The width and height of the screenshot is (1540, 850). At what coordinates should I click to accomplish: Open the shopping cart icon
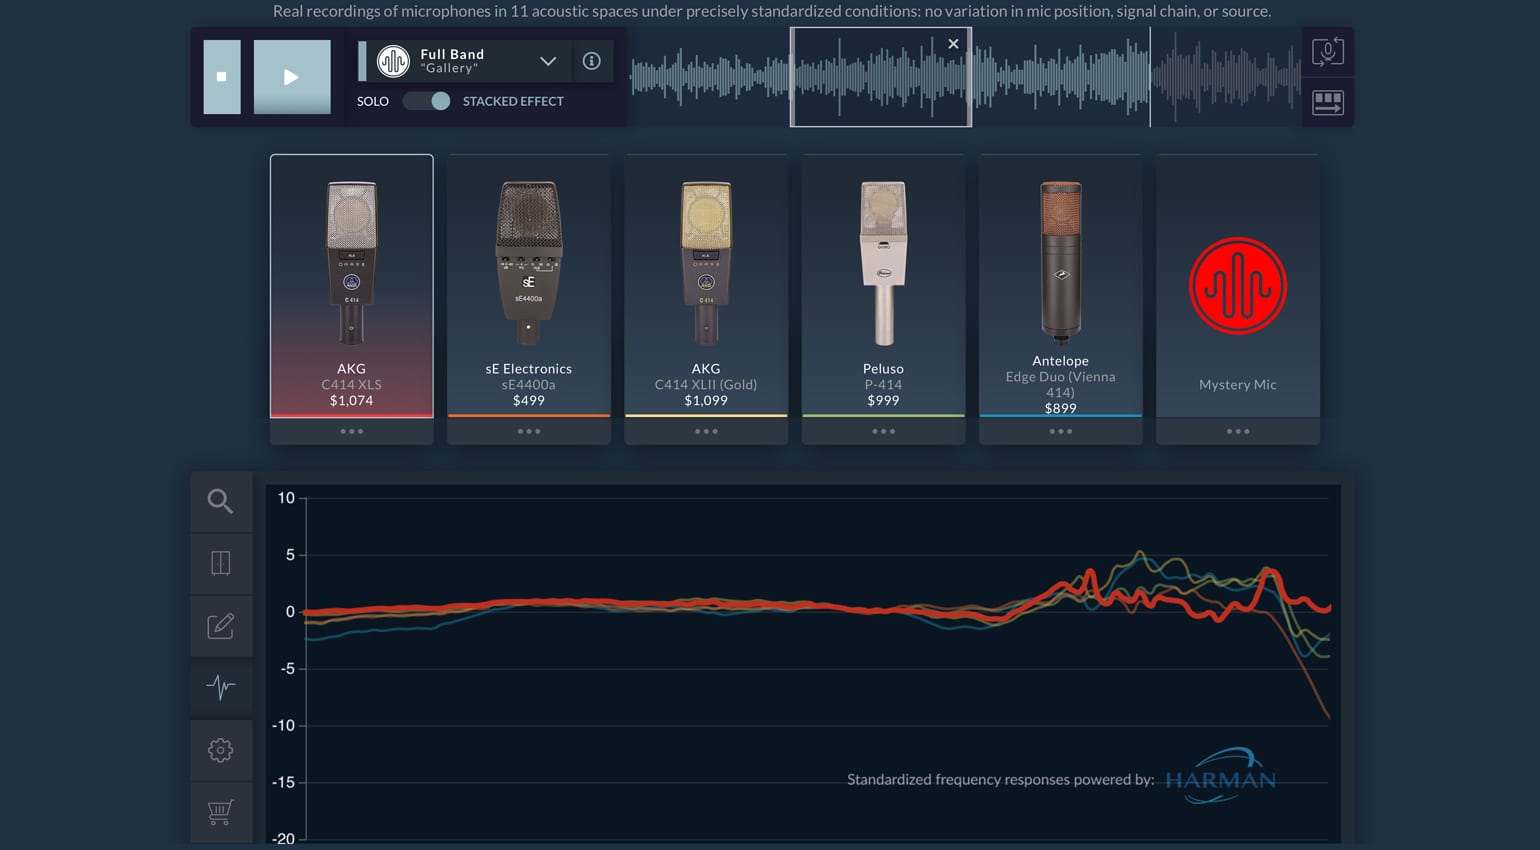coord(221,812)
